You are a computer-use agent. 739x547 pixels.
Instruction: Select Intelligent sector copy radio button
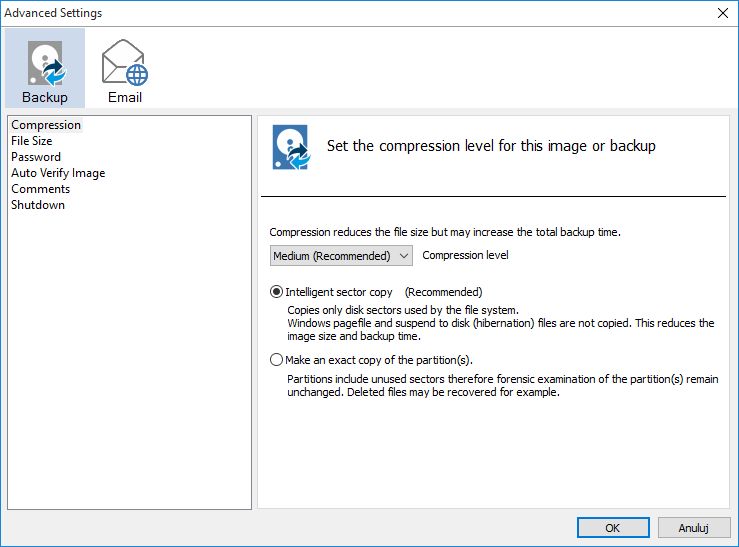277,292
